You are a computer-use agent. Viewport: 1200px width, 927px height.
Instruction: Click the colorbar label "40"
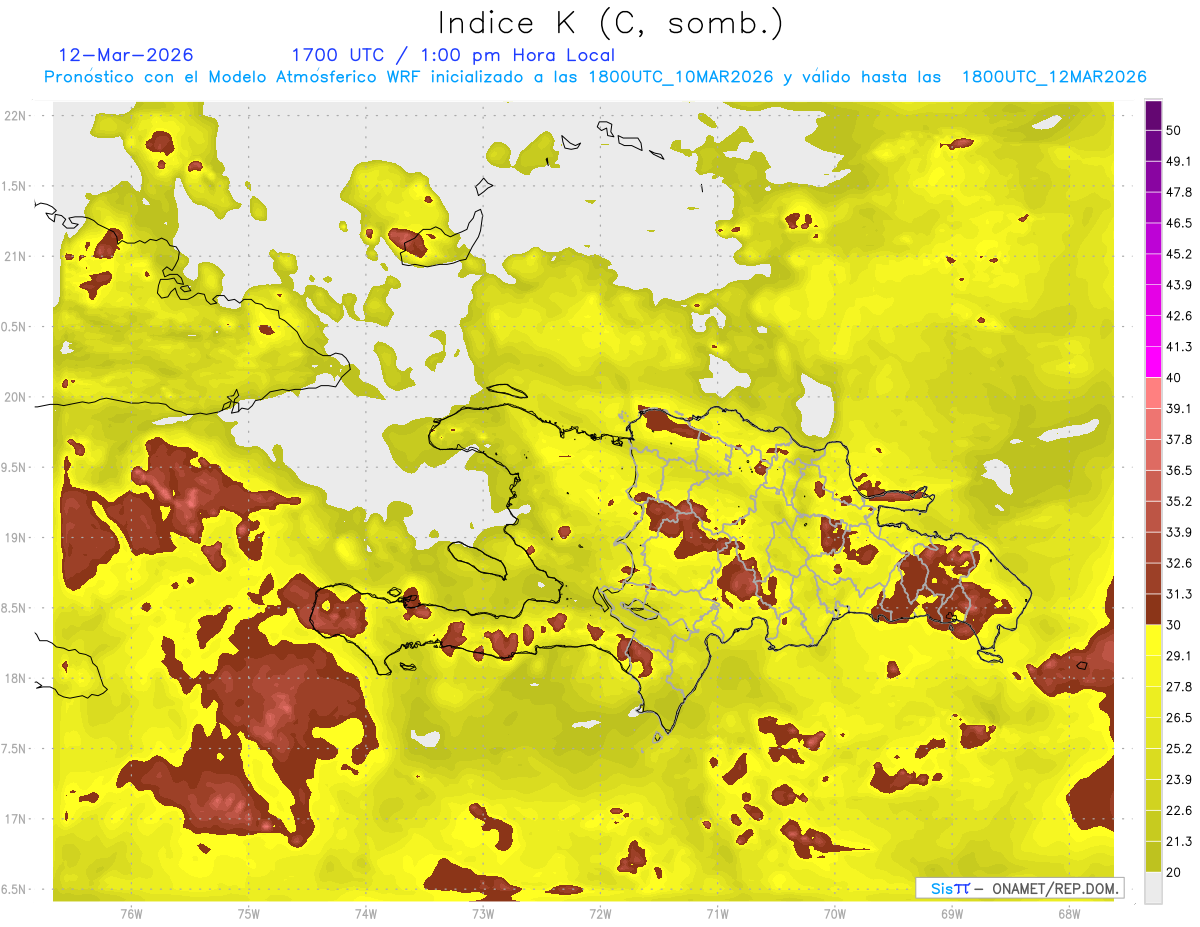pyautogui.click(x=1174, y=378)
